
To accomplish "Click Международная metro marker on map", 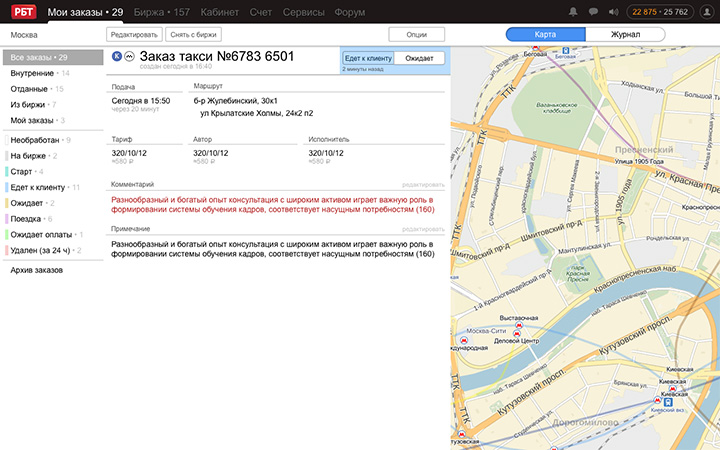I will [464, 340].
